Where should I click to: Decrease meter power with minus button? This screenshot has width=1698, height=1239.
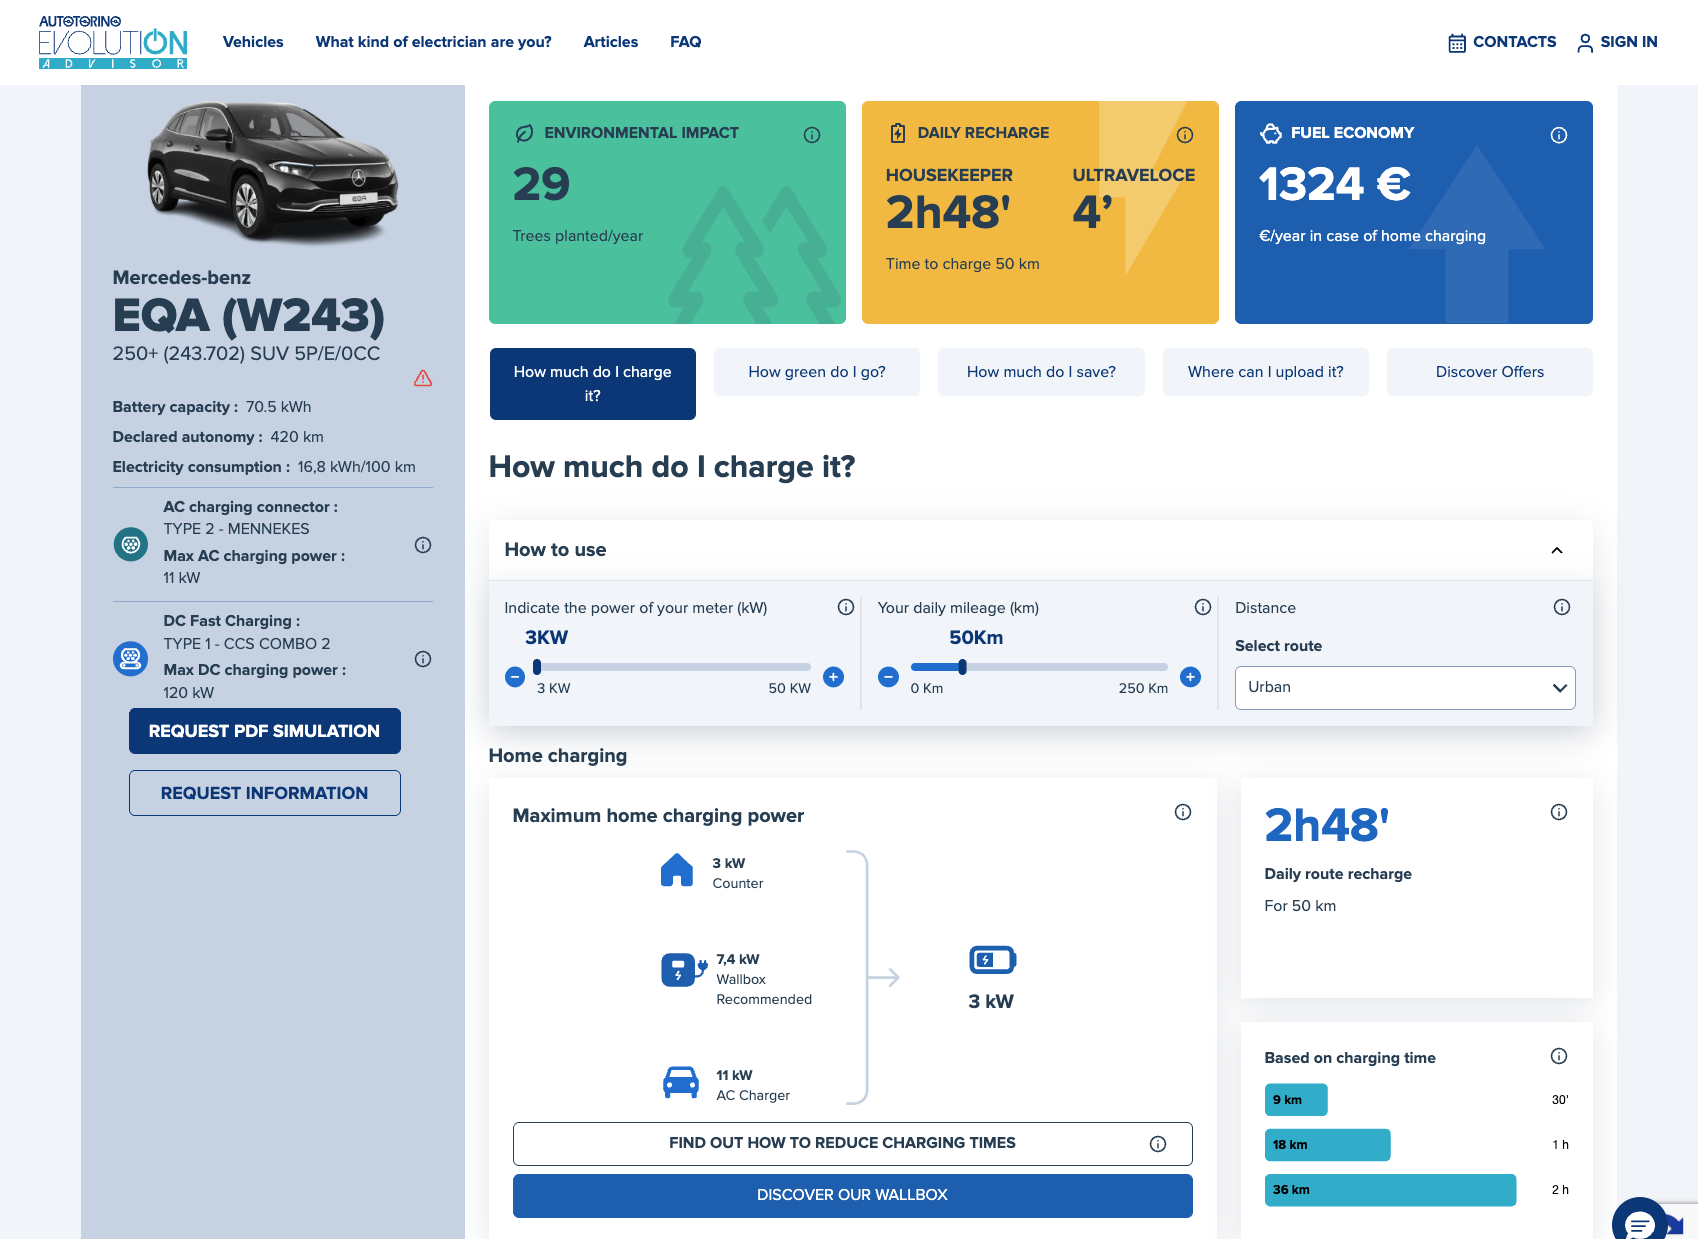tap(515, 677)
